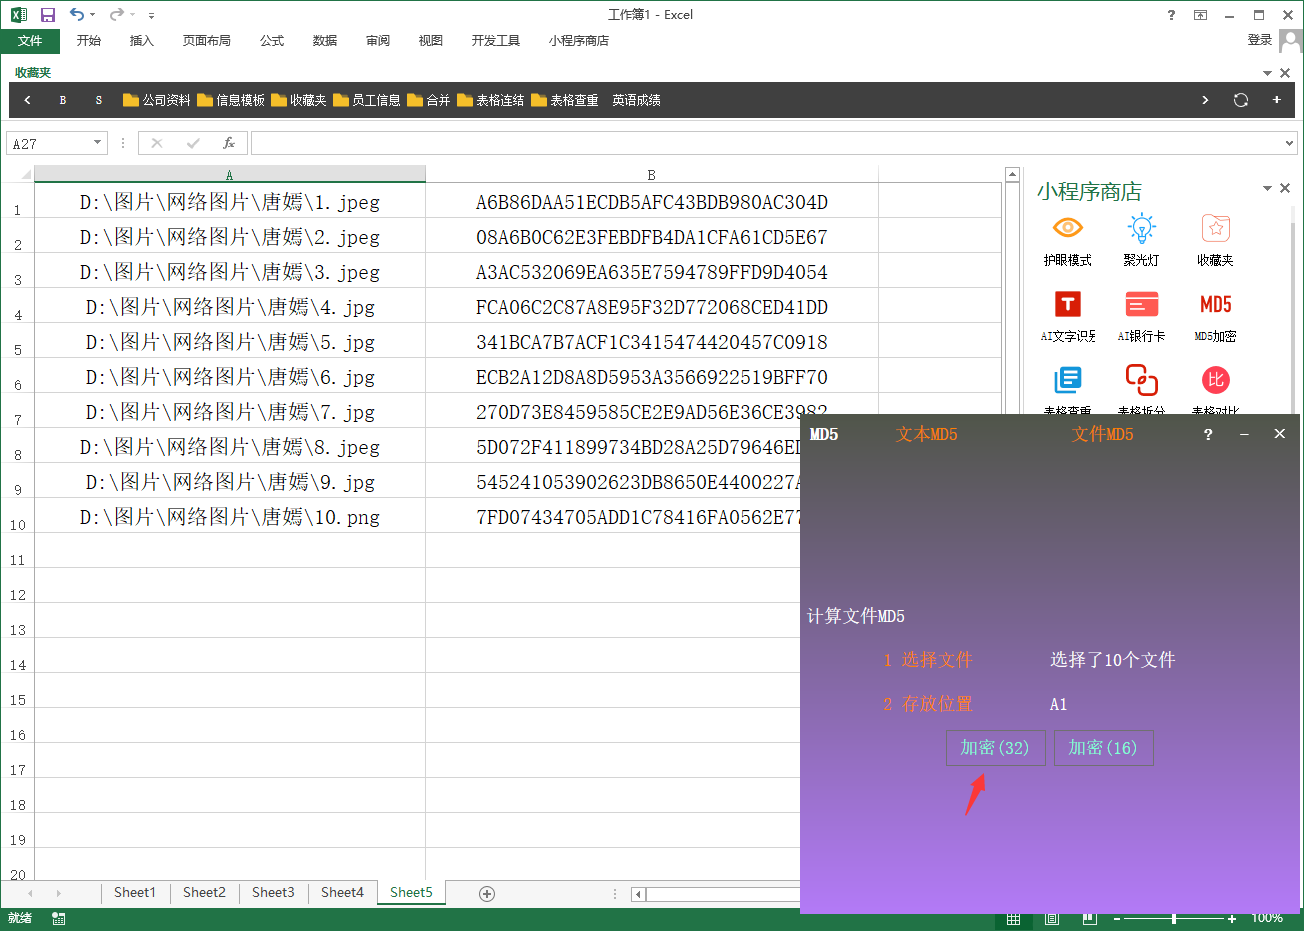Screen dimensions: 1304x931
Task: Open the 审阅 tab
Action: [x=378, y=41]
